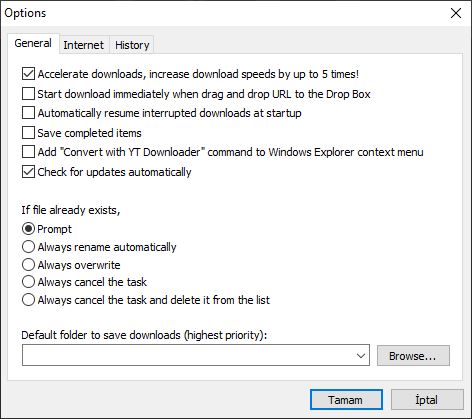Enable Convert with YT Downloader context menu option
The width and height of the screenshot is (472, 419).
pos(28,152)
